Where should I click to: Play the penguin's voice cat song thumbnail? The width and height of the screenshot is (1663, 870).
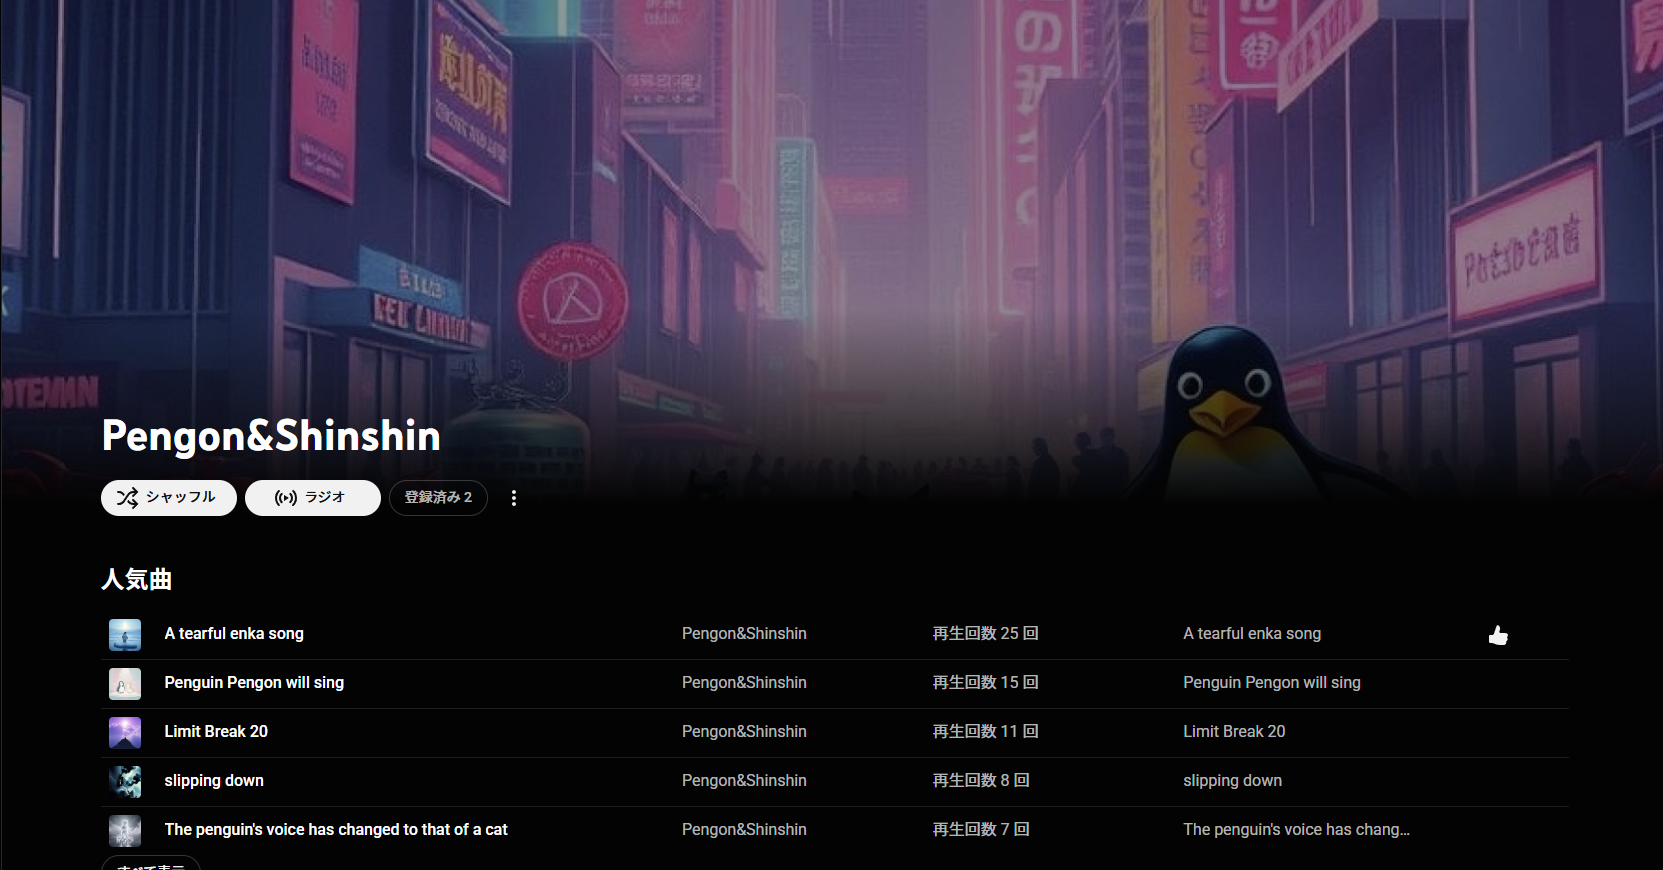(x=125, y=831)
